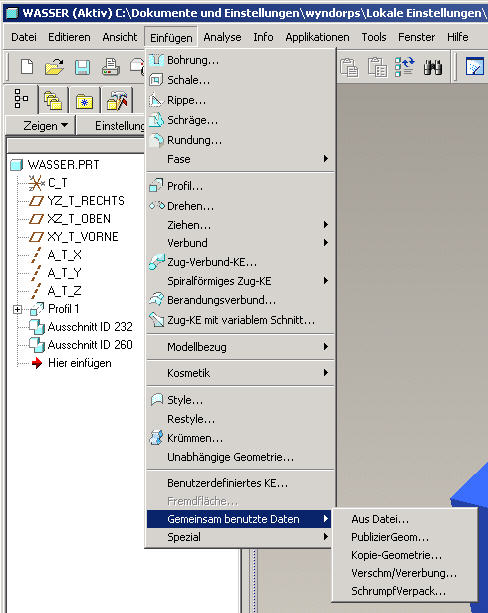Save the model with the diskette icon
This screenshot has height=613, width=488.
(x=83, y=67)
